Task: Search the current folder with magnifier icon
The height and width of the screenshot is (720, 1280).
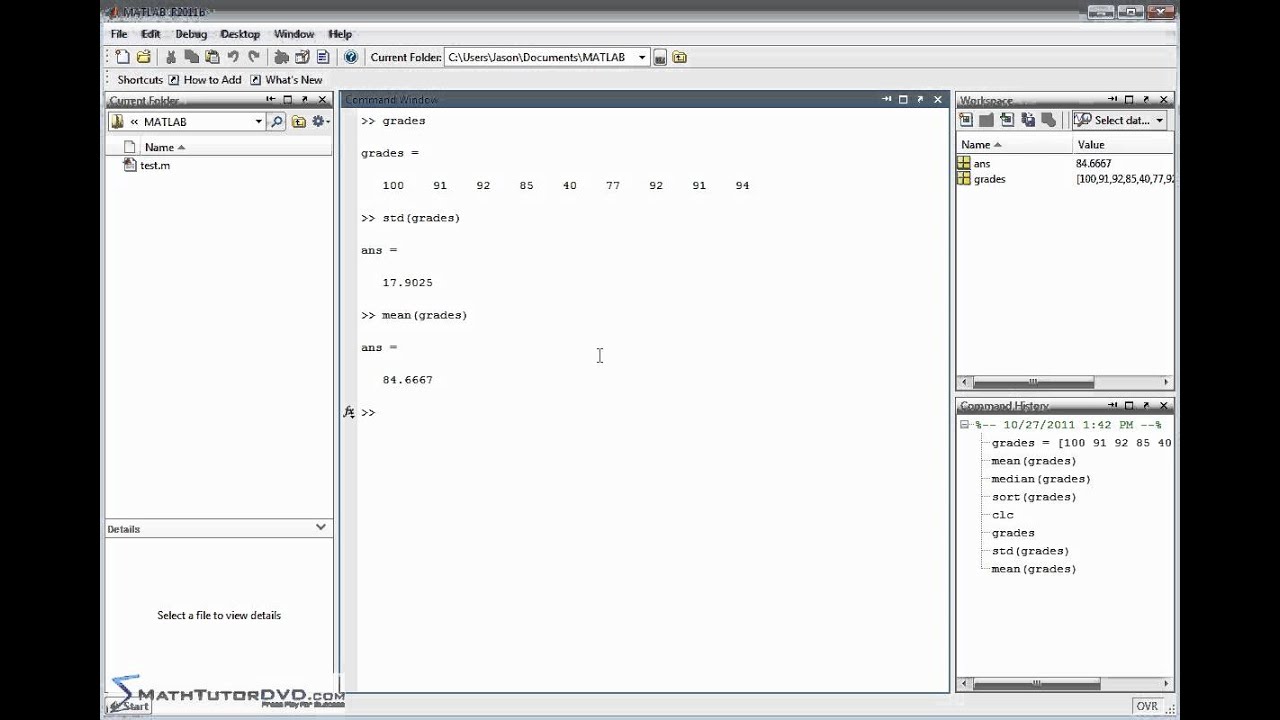Action: [276, 122]
